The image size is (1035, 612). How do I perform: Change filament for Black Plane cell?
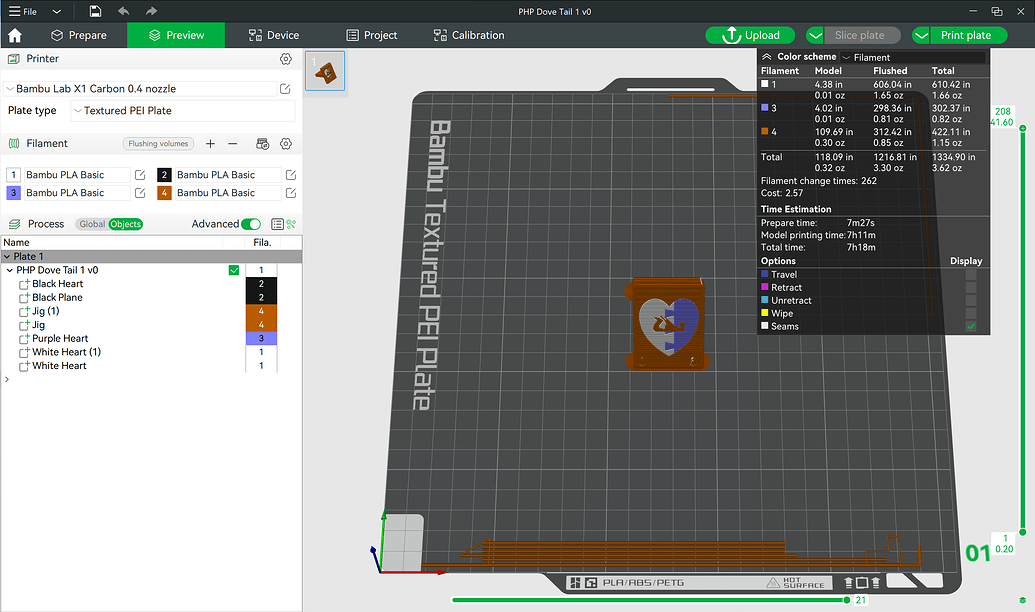click(x=261, y=297)
